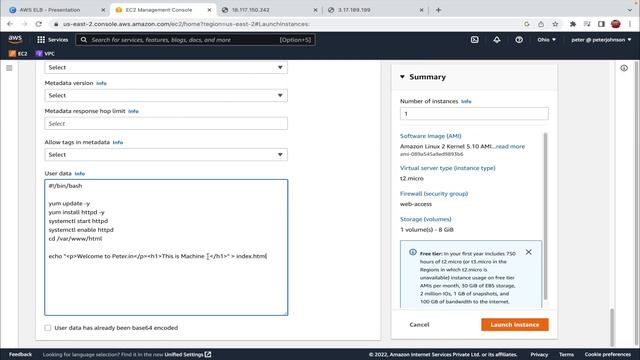Open the browser profile avatar

tap(616, 24)
